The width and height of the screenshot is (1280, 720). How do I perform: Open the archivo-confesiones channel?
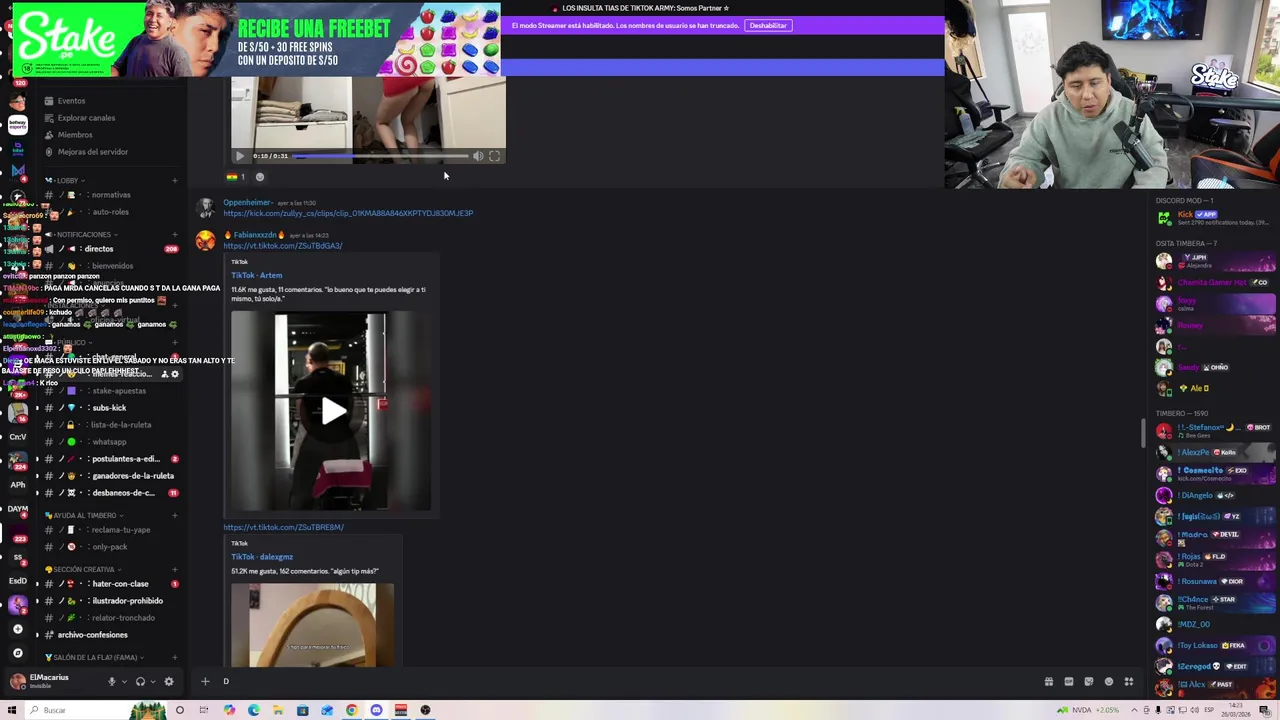110,635
